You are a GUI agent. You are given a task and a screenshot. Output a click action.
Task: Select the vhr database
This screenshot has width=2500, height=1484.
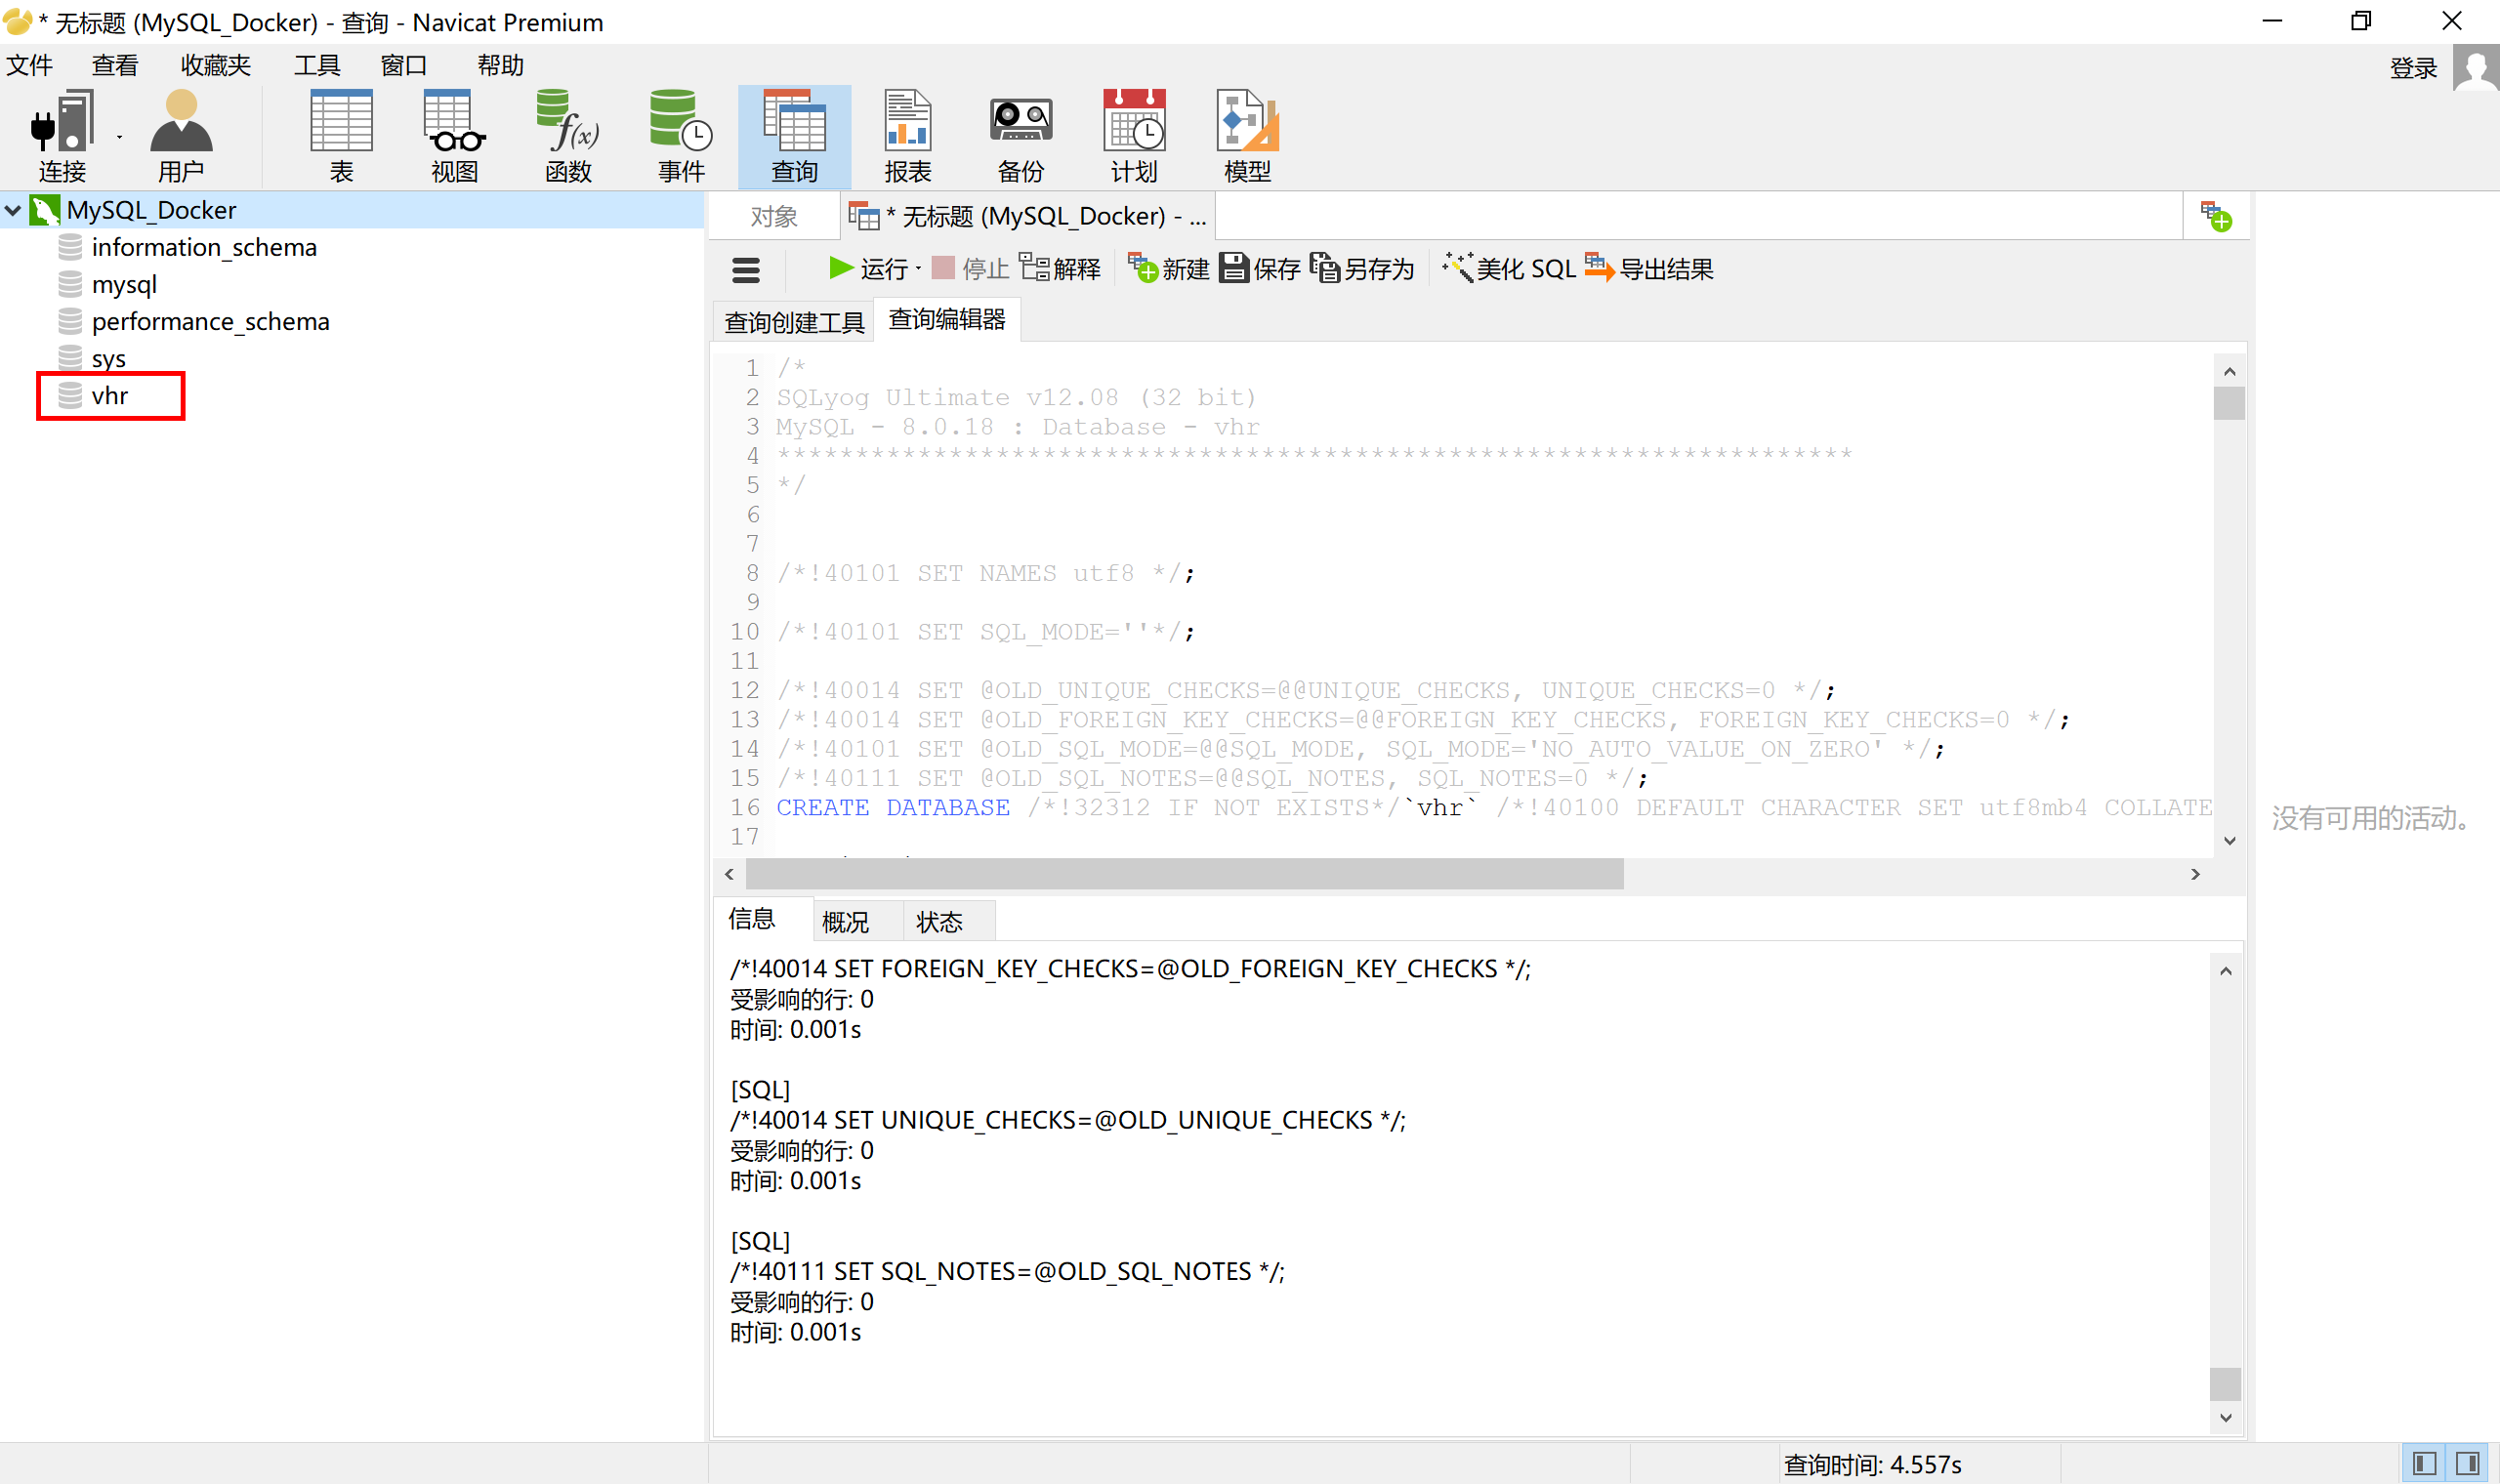point(109,396)
